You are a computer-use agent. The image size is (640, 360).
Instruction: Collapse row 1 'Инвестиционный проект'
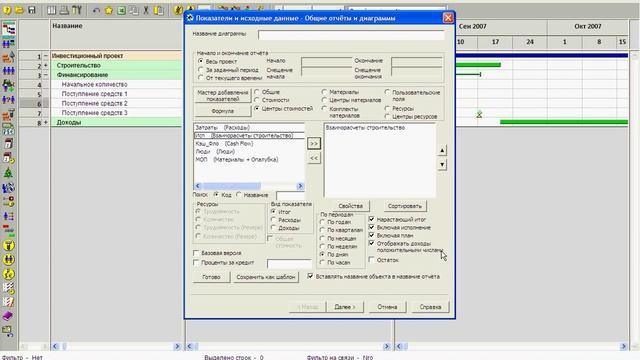[x=46, y=56]
